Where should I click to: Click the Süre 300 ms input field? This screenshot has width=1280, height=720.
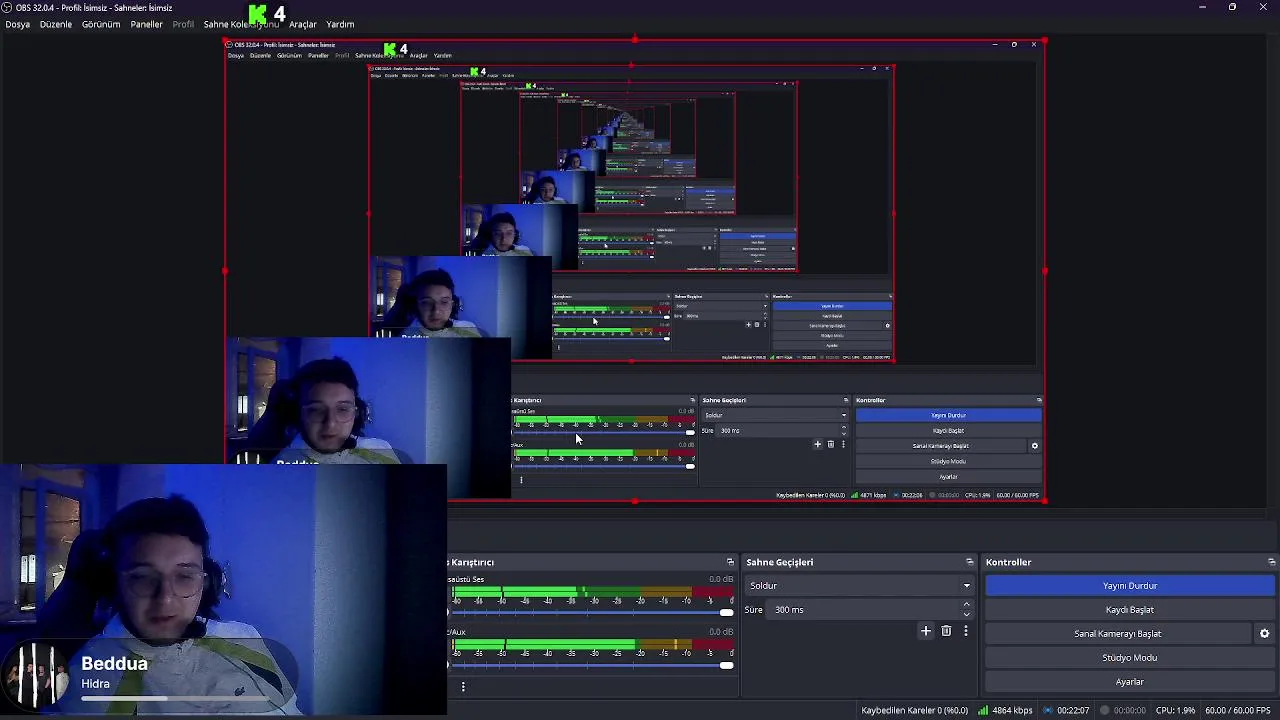click(x=864, y=610)
